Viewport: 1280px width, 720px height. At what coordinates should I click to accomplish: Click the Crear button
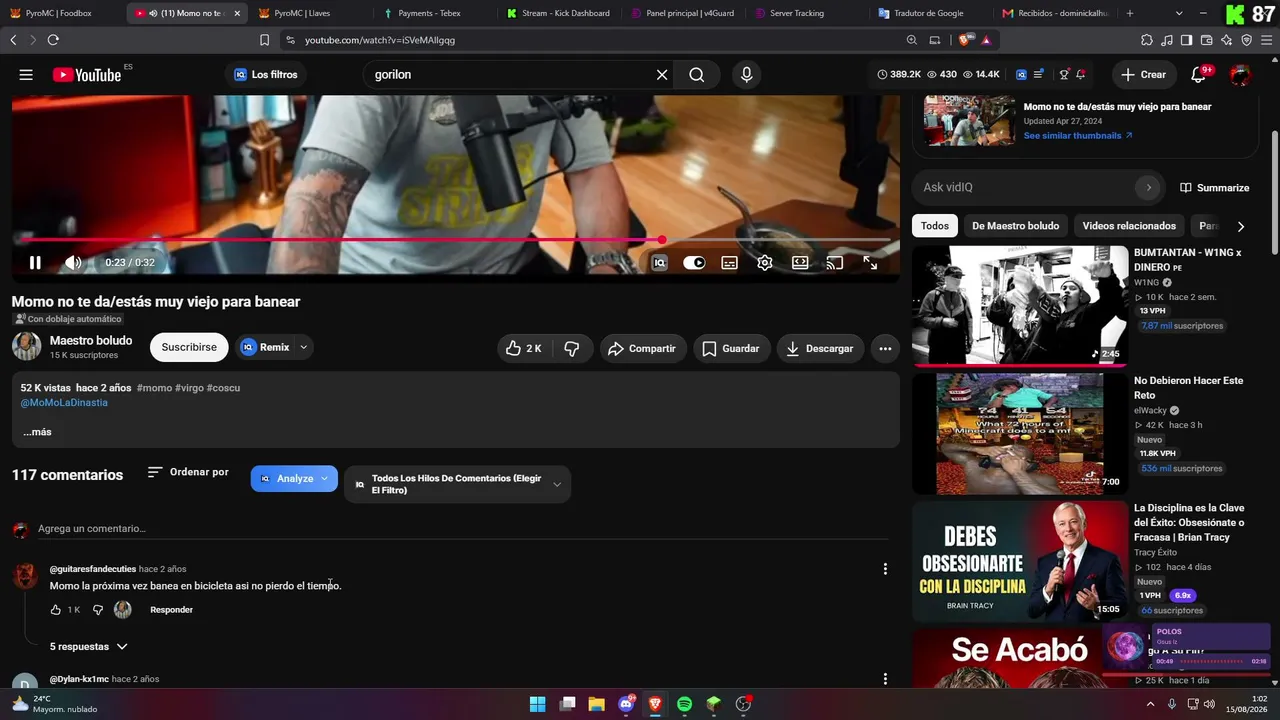(1143, 75)
